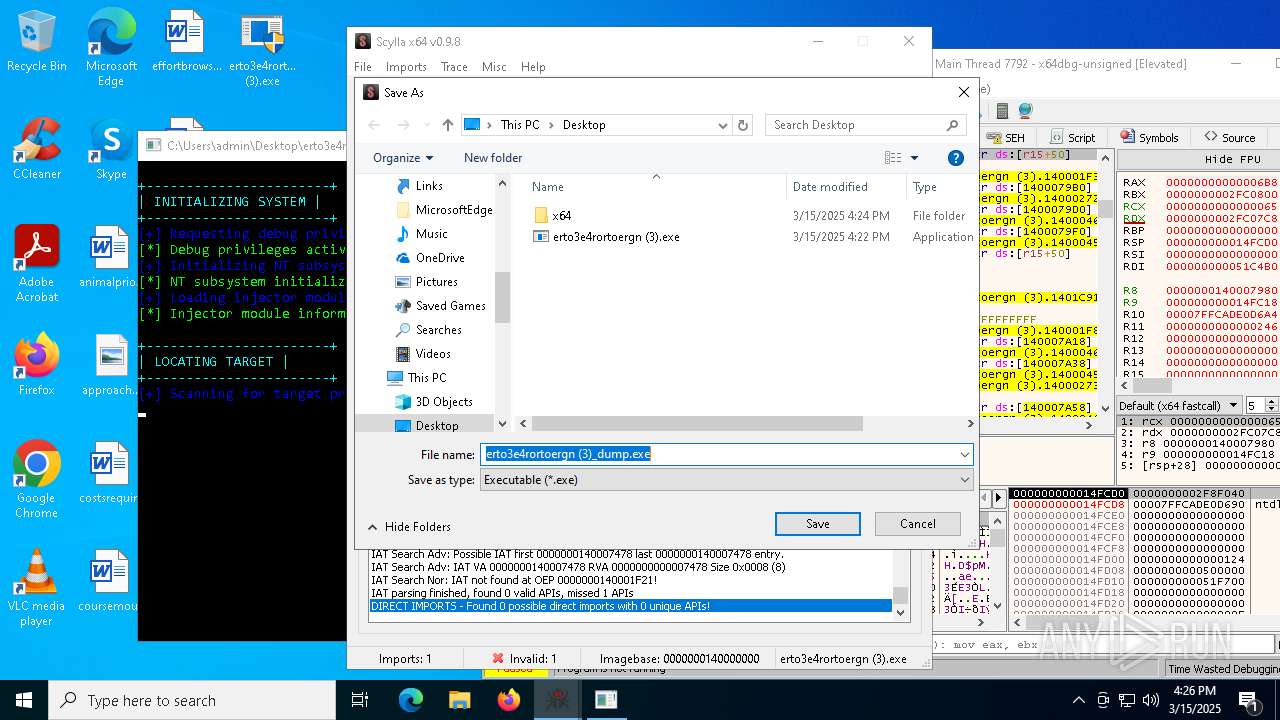Click the Search Desktop field
Screen dimensions: 1280x720
point(856,125)
